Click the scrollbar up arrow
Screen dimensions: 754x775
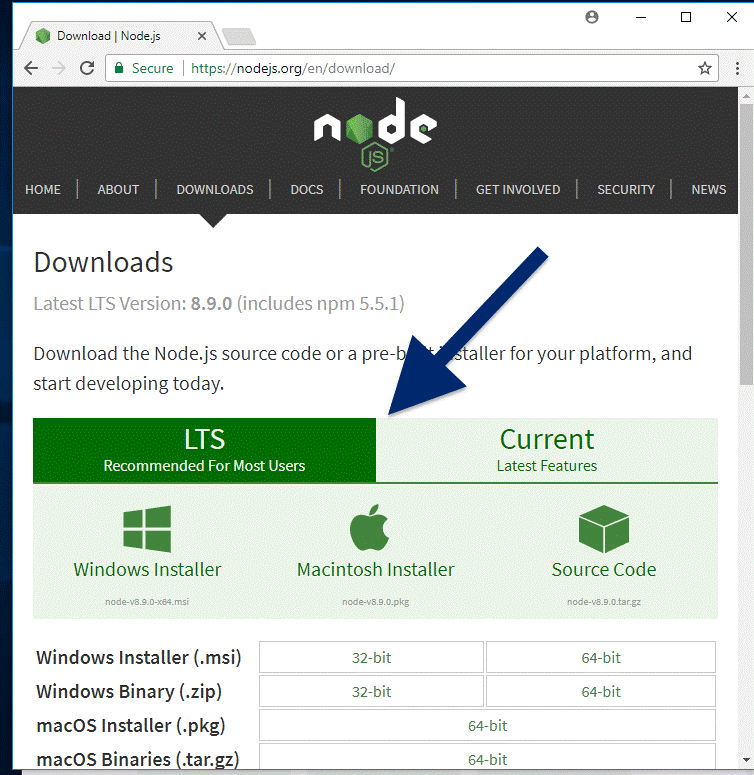[x=746, y=96]
